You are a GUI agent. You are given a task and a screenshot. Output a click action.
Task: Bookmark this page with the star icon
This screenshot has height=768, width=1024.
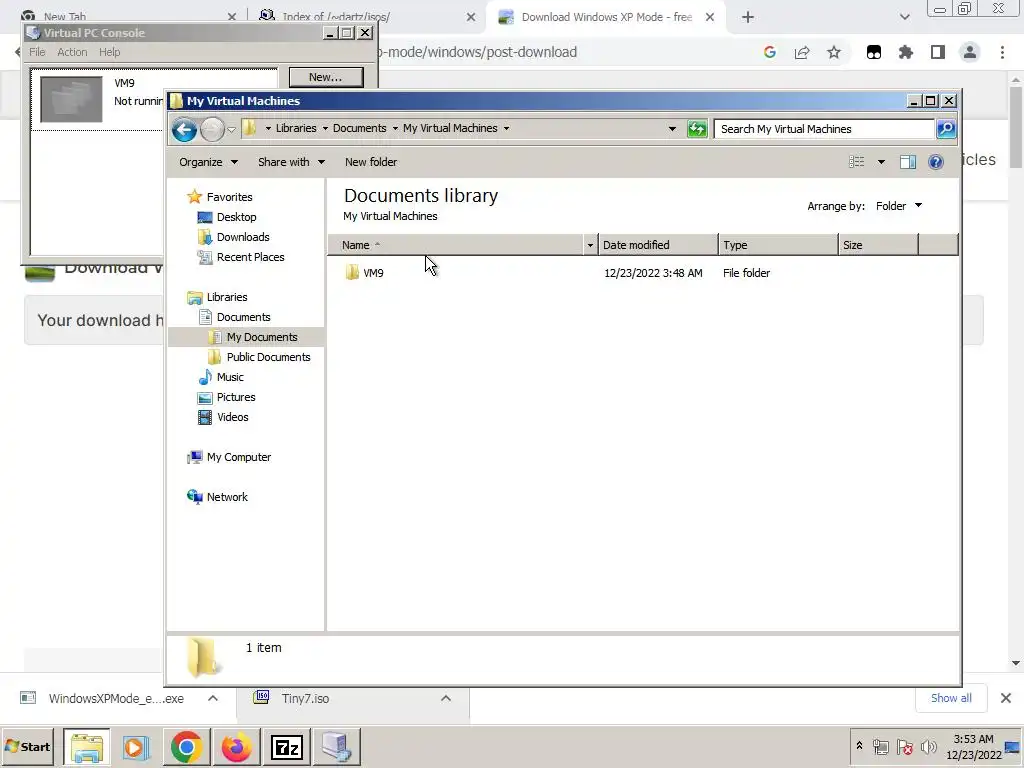(834, 52)
